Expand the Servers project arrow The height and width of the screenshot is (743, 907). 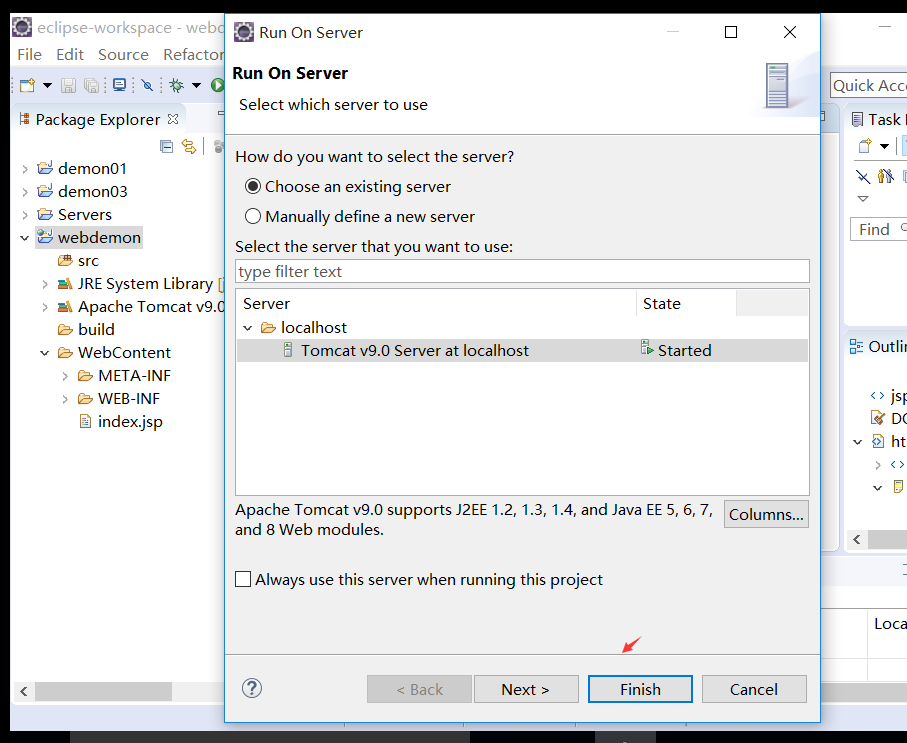25,215
